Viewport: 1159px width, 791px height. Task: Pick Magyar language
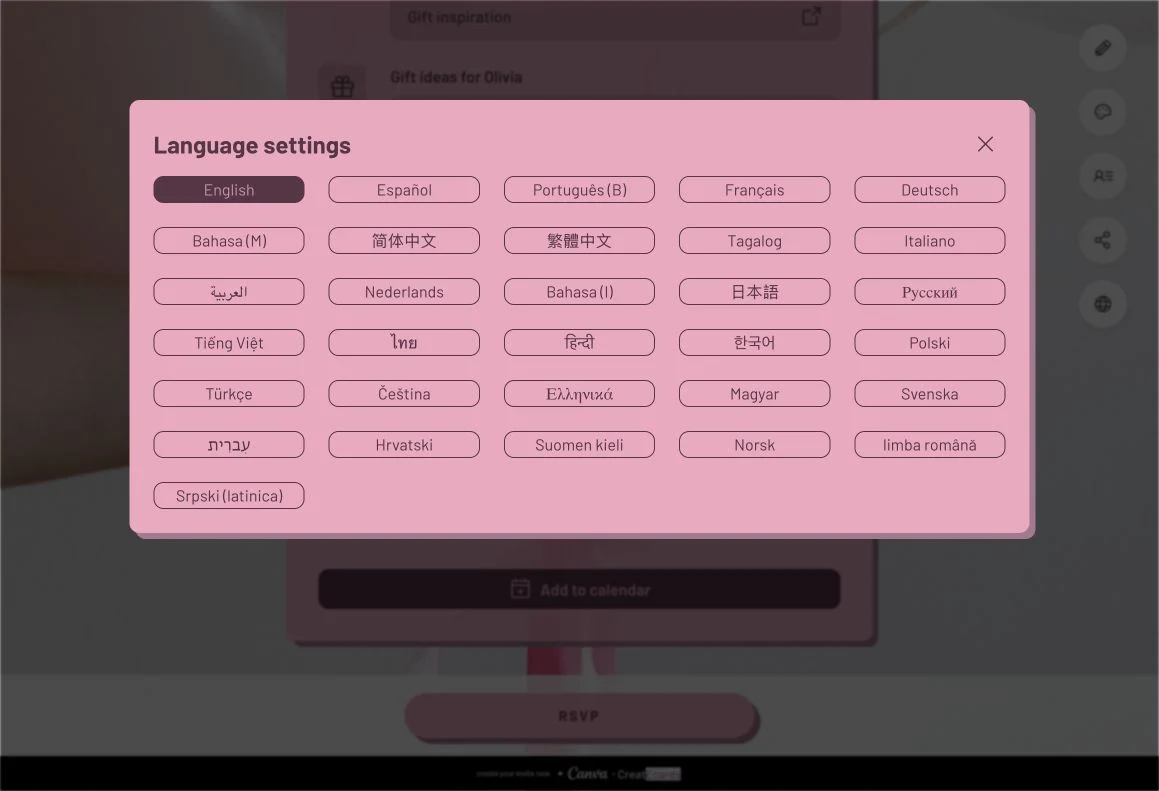point(755,394)
